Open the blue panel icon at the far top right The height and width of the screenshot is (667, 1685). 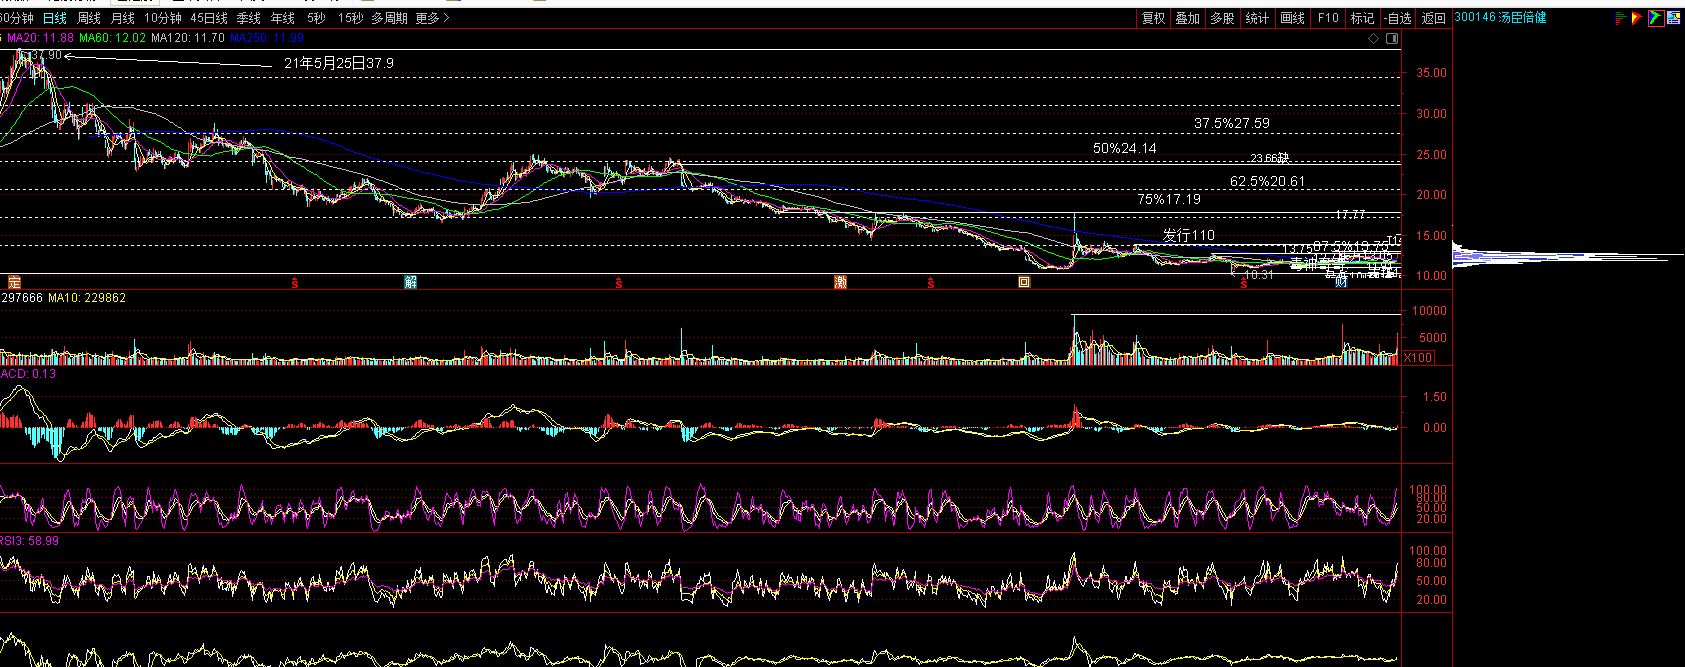(1674, 18)
